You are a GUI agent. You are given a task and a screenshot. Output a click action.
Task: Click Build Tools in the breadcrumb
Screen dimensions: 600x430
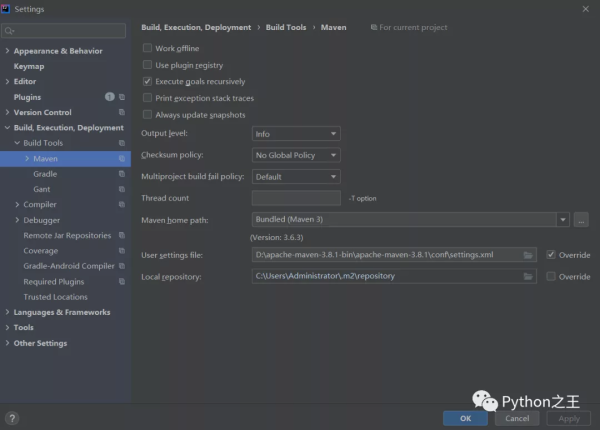tap(288, 28)
